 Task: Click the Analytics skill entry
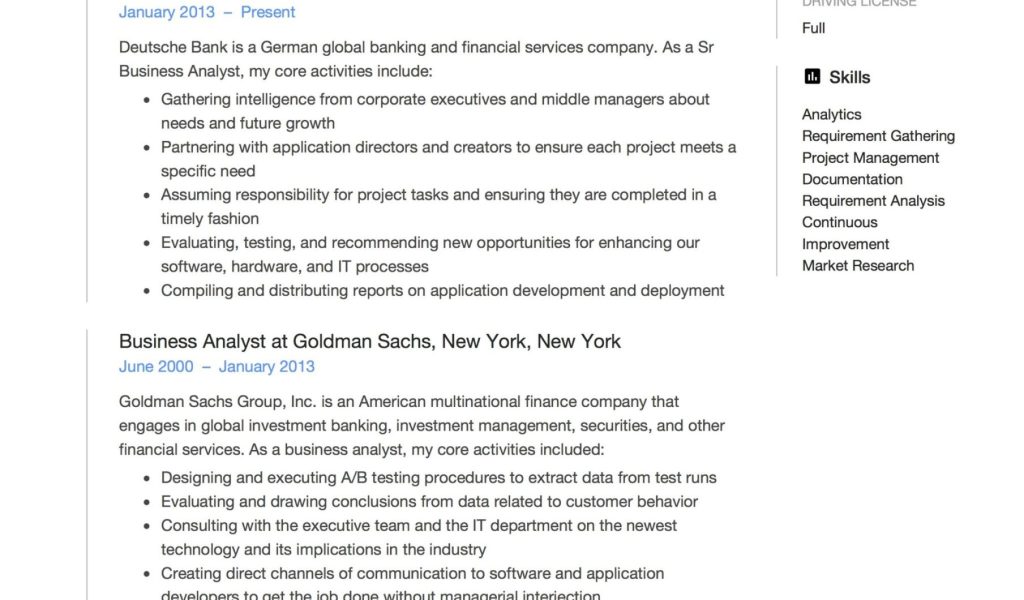831,115
